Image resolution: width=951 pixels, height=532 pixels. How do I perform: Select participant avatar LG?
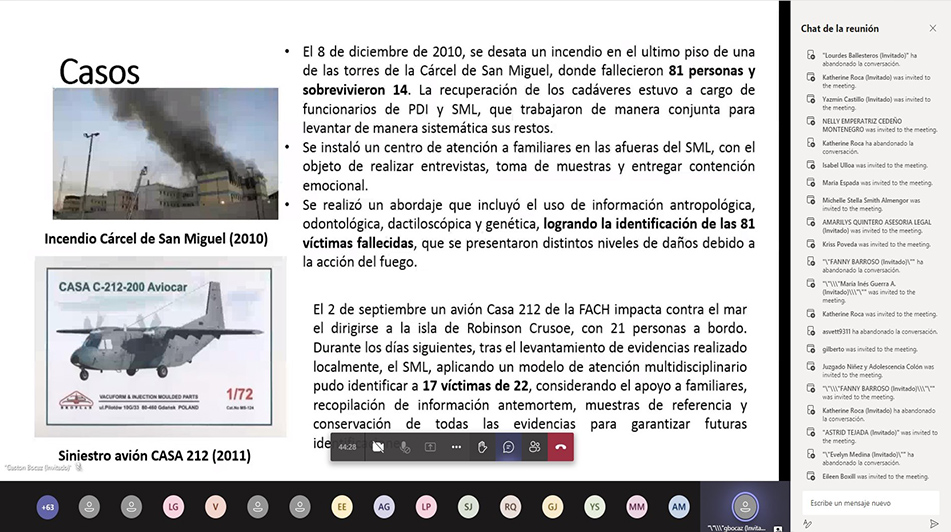coord(173,507)
